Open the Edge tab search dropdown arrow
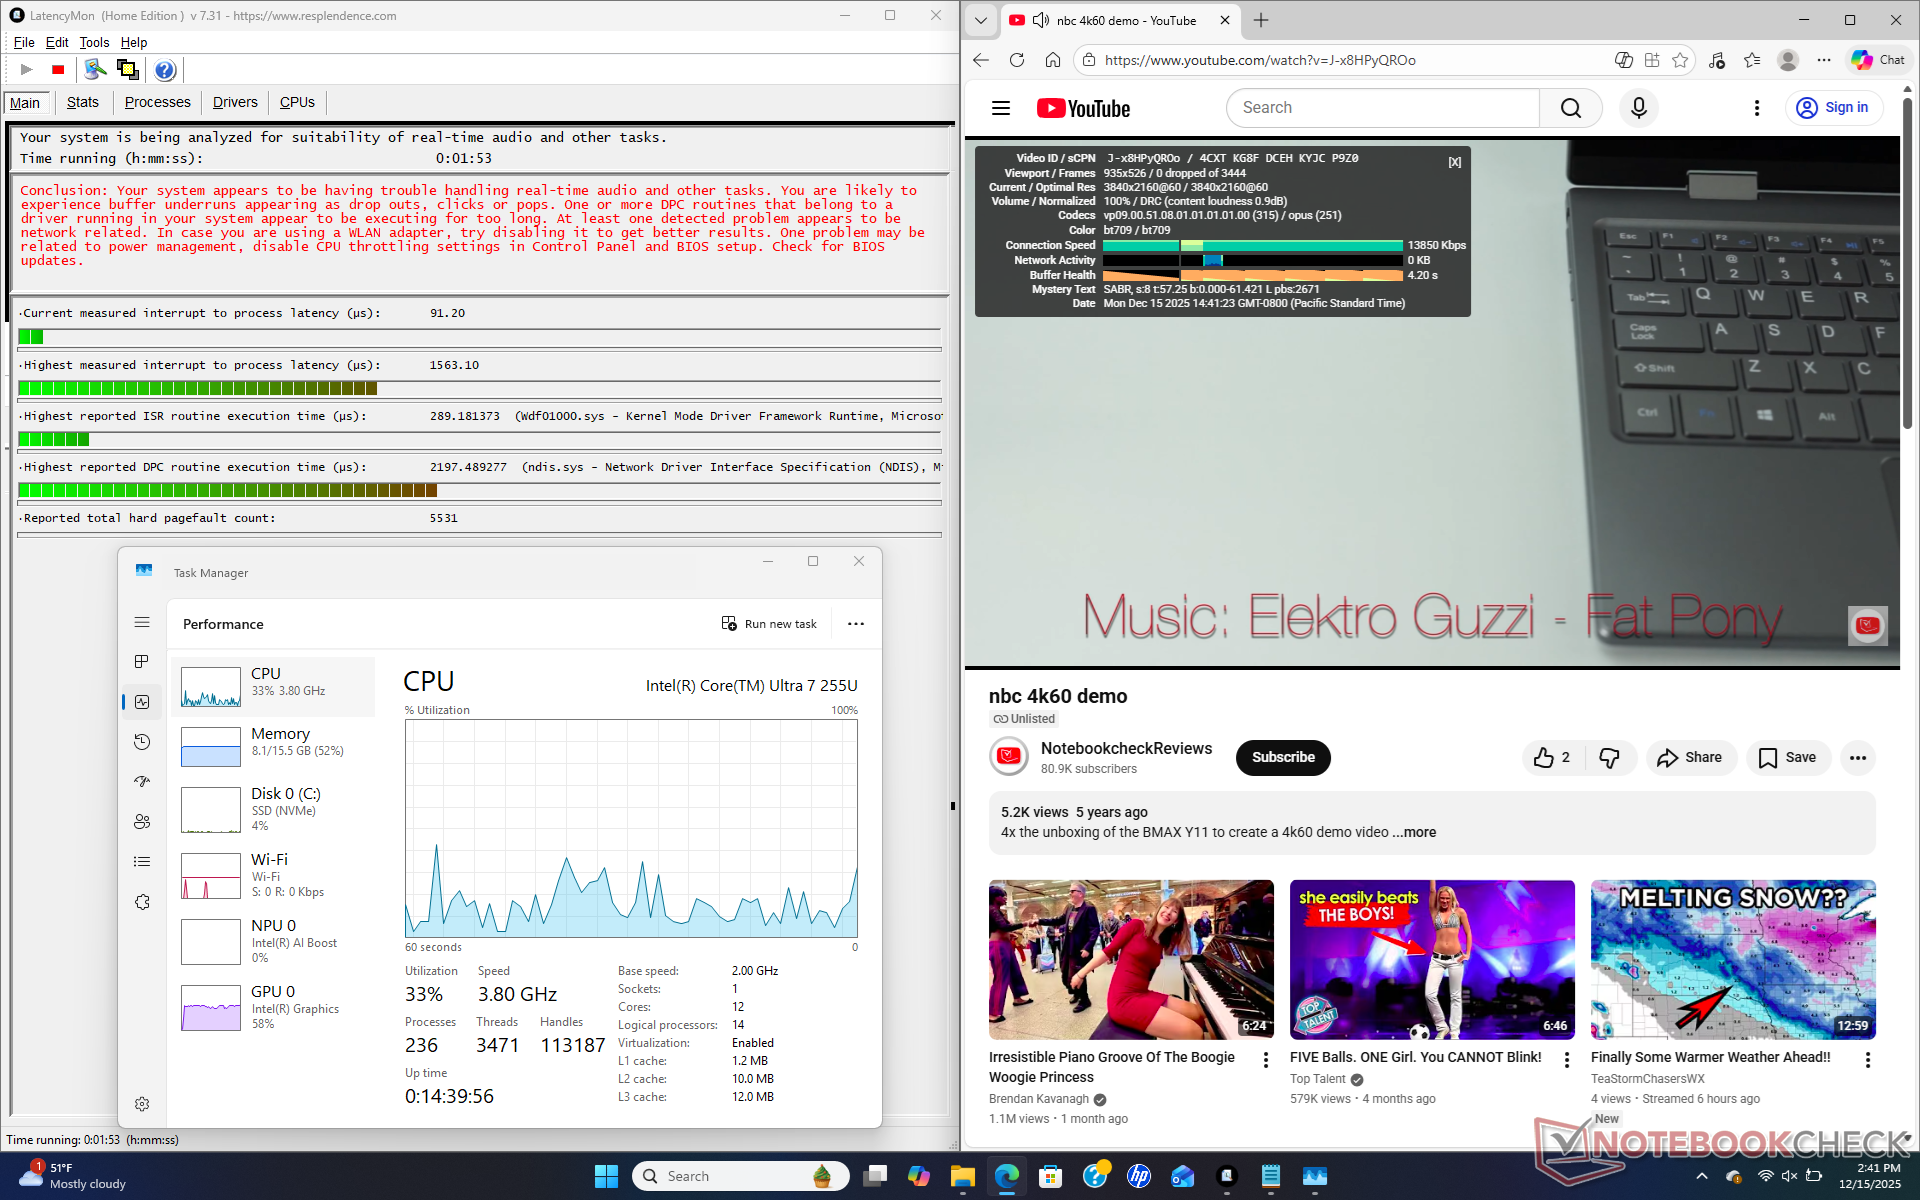1920x1200 pixels. [x=981, y=20]
